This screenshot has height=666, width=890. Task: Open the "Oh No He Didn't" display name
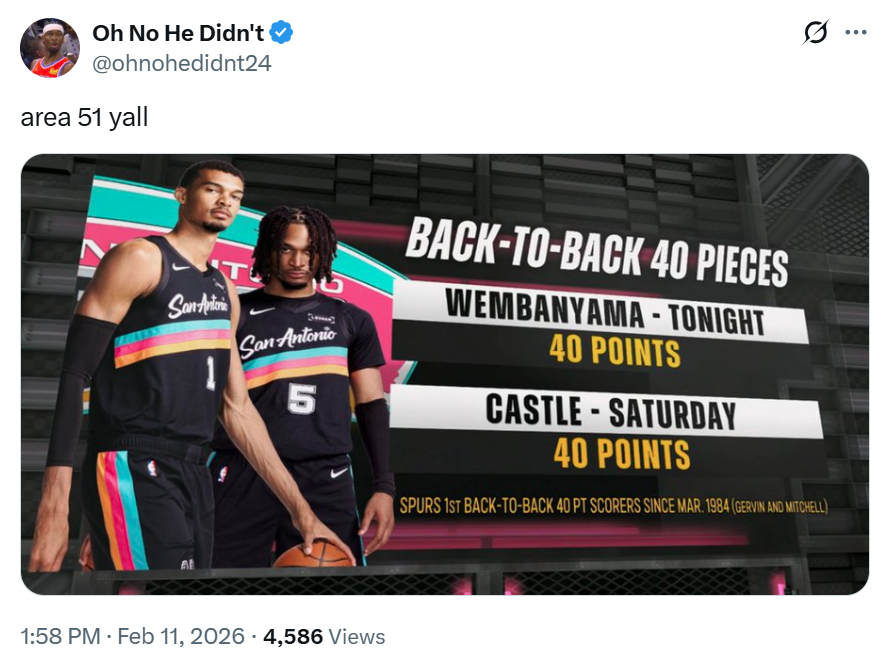(178, 33)
